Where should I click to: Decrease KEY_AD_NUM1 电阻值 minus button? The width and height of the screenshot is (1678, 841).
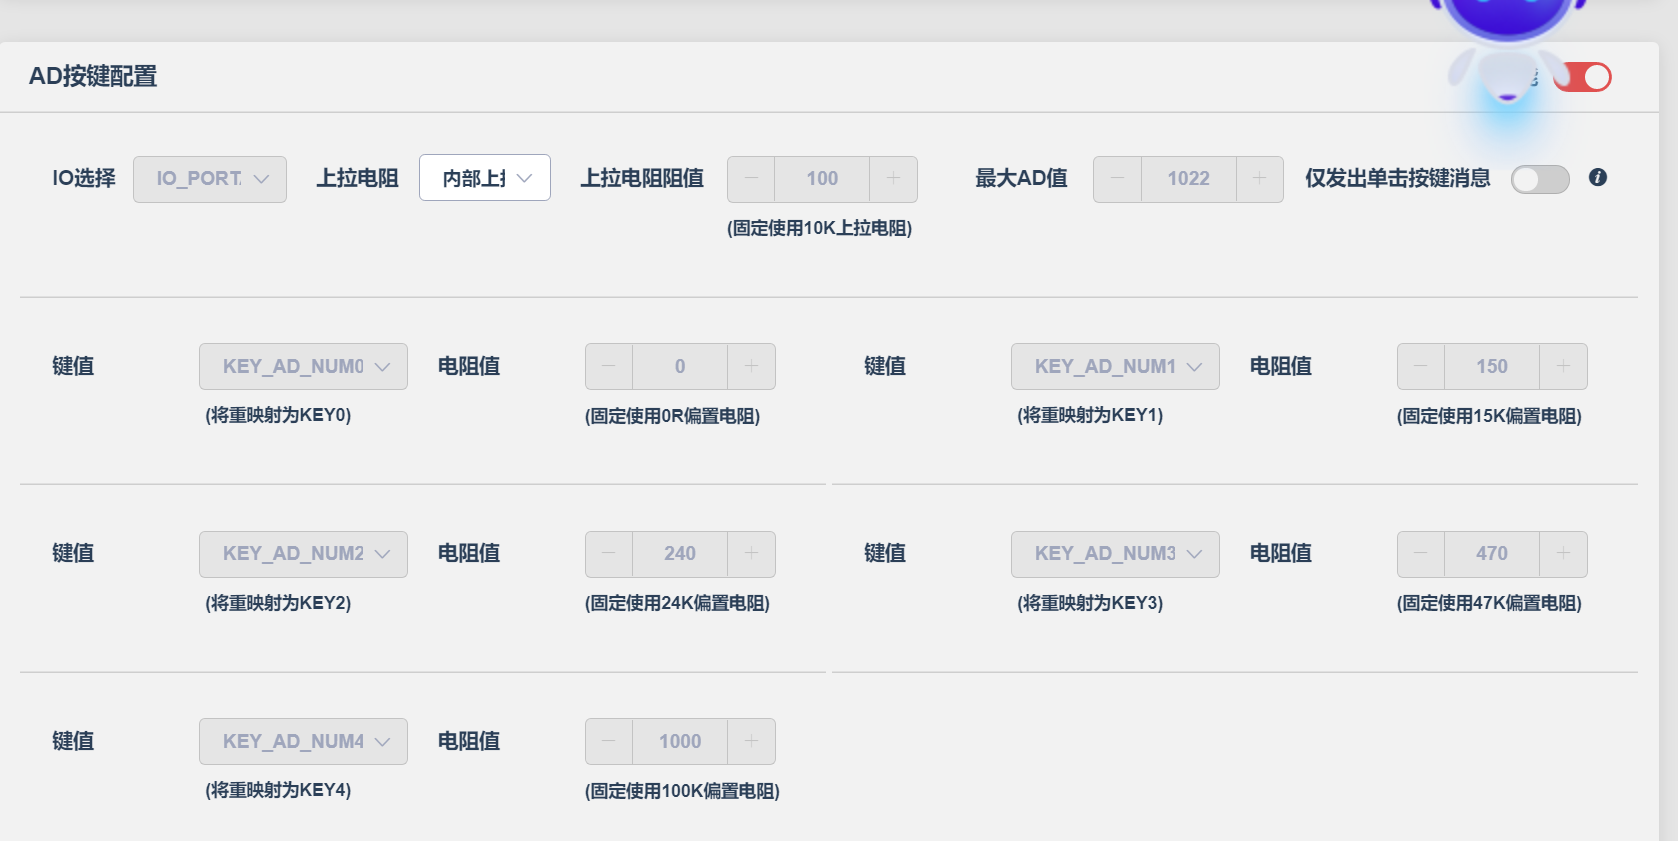click(1421, 366)
